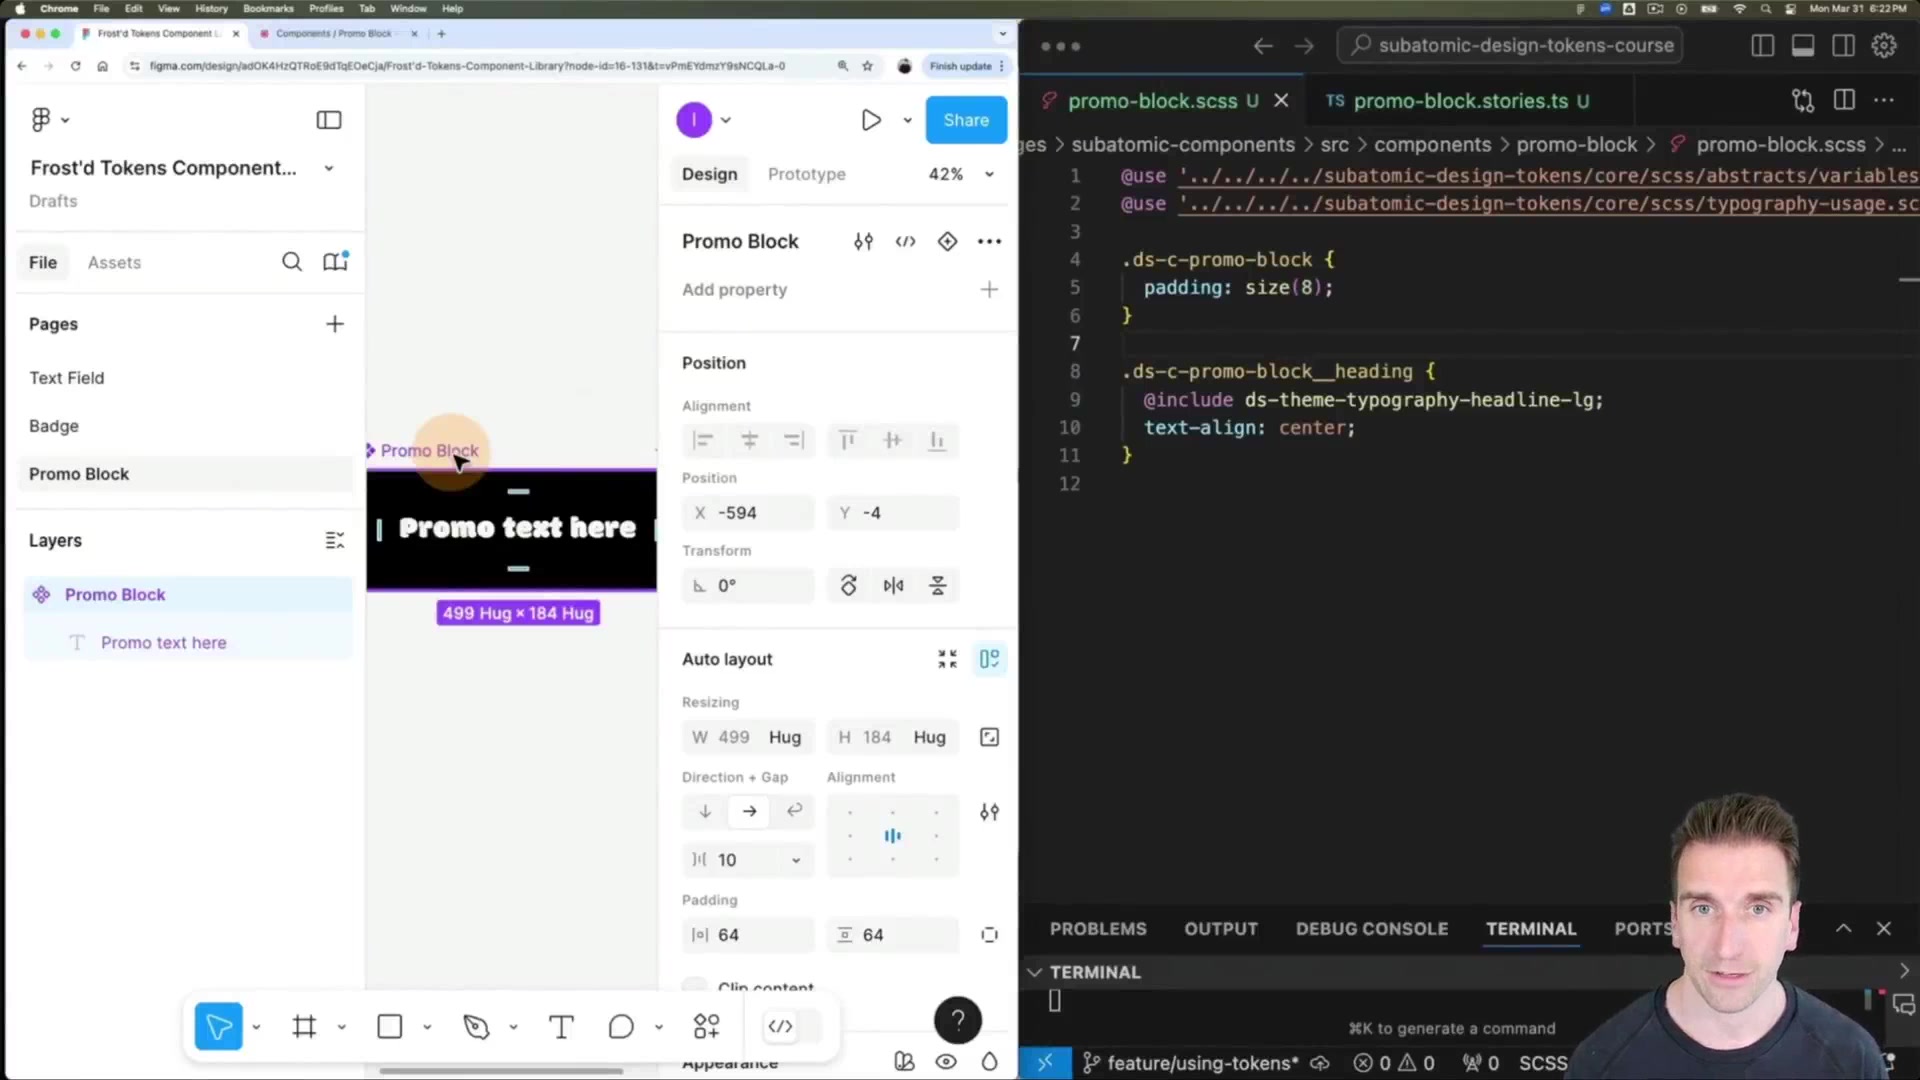Align right alignment icon
Viewport: 1920px width, 1080px height.
[794, 440]
